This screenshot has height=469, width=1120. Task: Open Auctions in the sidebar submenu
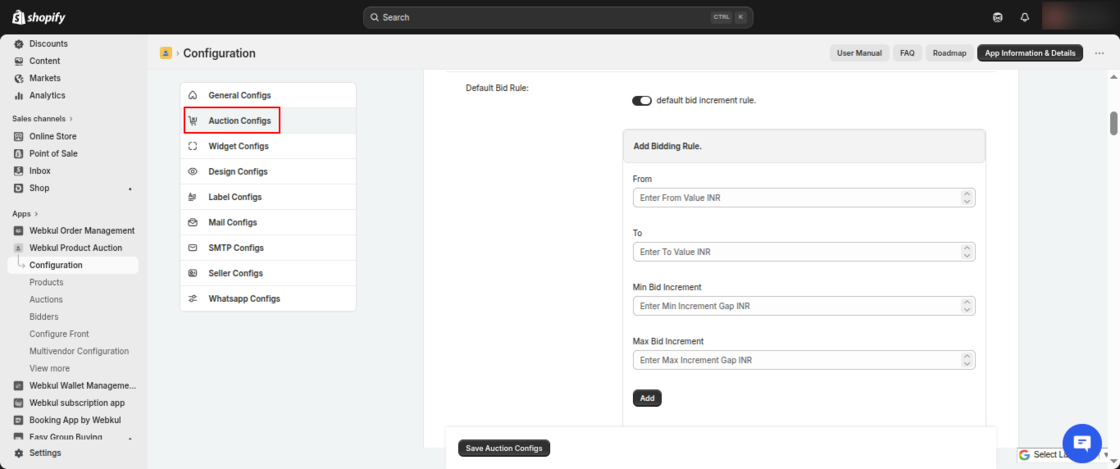46,299
